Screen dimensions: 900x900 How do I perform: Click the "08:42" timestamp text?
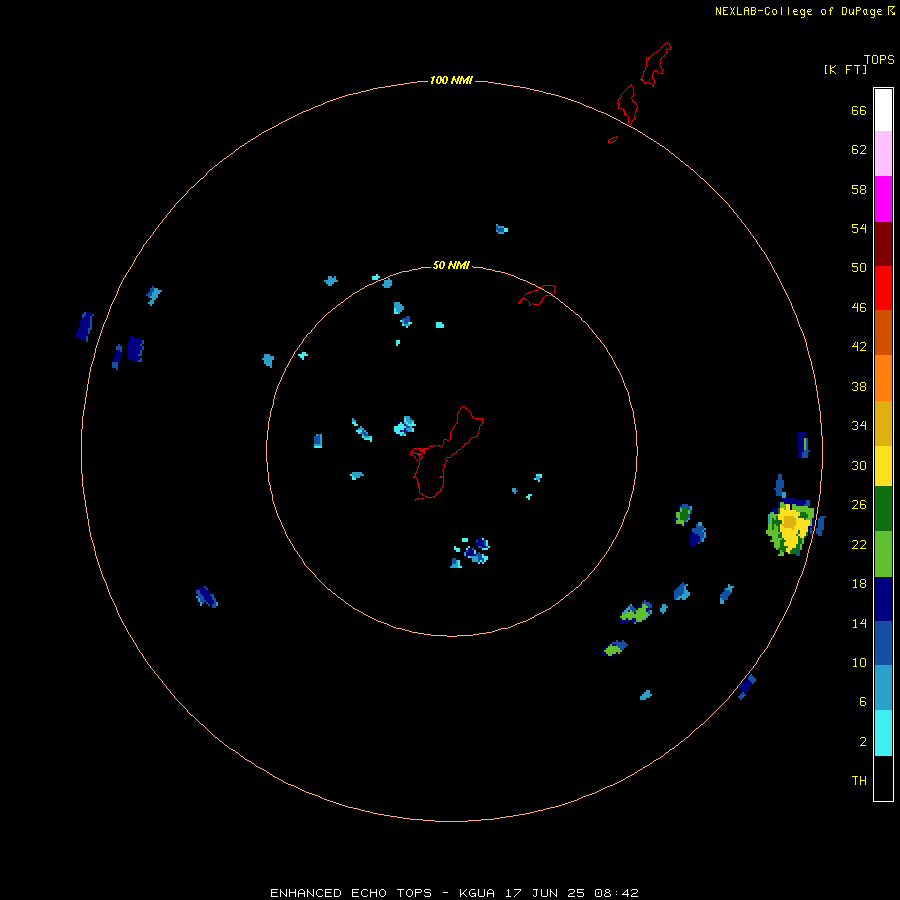tap(616, 893)
